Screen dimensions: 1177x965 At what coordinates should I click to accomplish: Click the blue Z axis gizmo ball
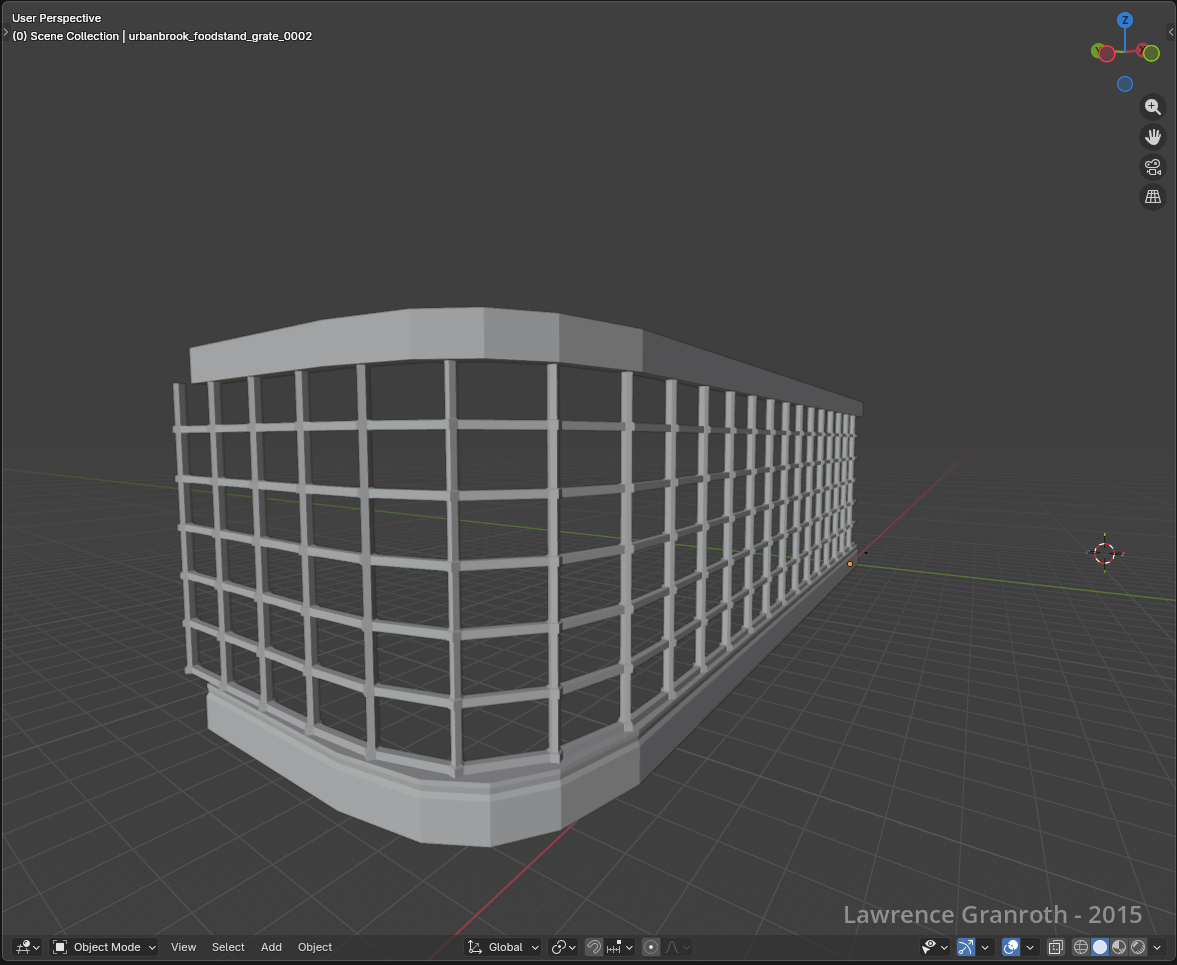(x=1125, y=20)
